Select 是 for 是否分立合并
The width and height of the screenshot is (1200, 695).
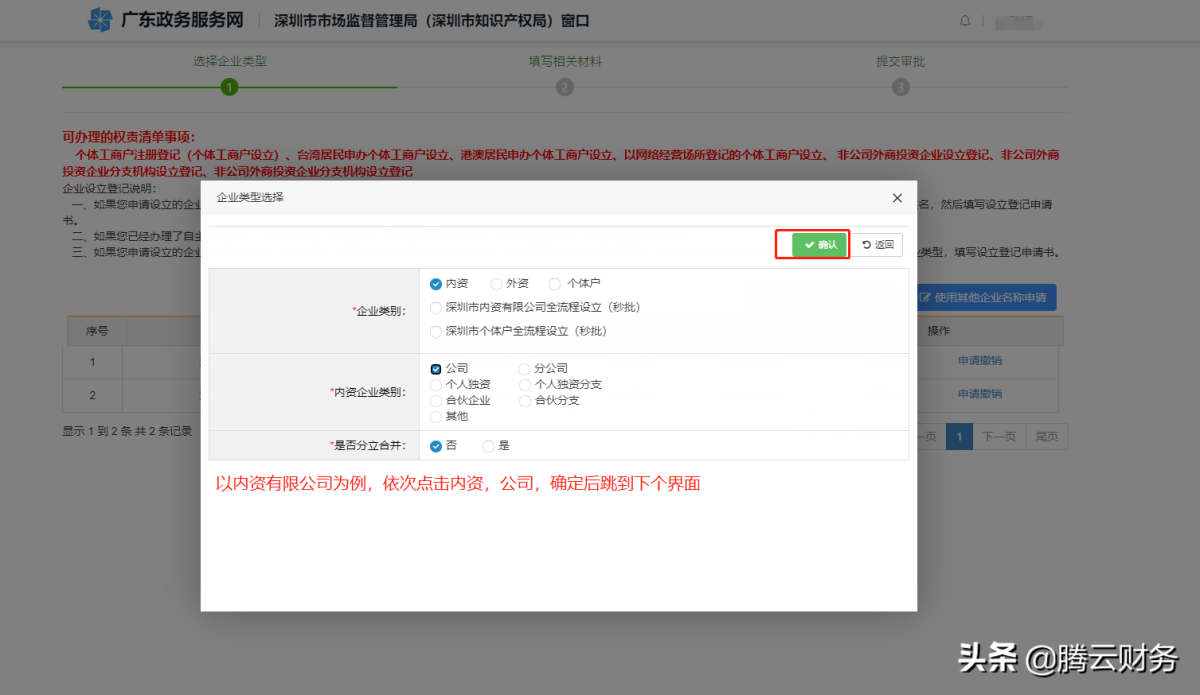[489, 446]
